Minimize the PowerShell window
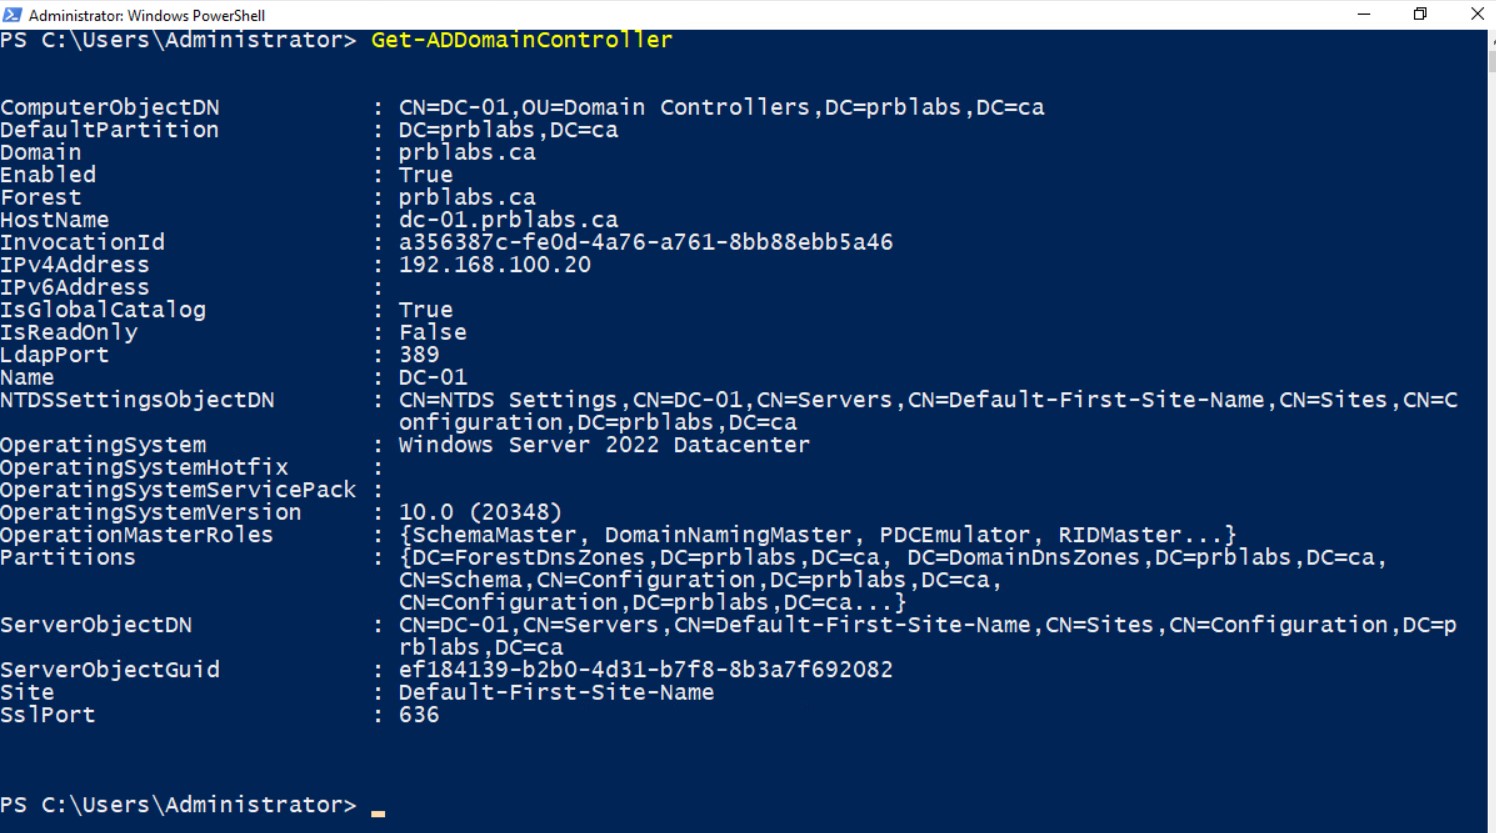Viewport: 1496px width, 833px height. point(1364,14)
